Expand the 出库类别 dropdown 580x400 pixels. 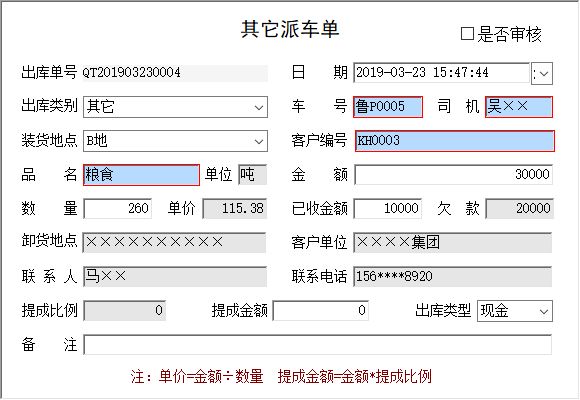point(259,107)
